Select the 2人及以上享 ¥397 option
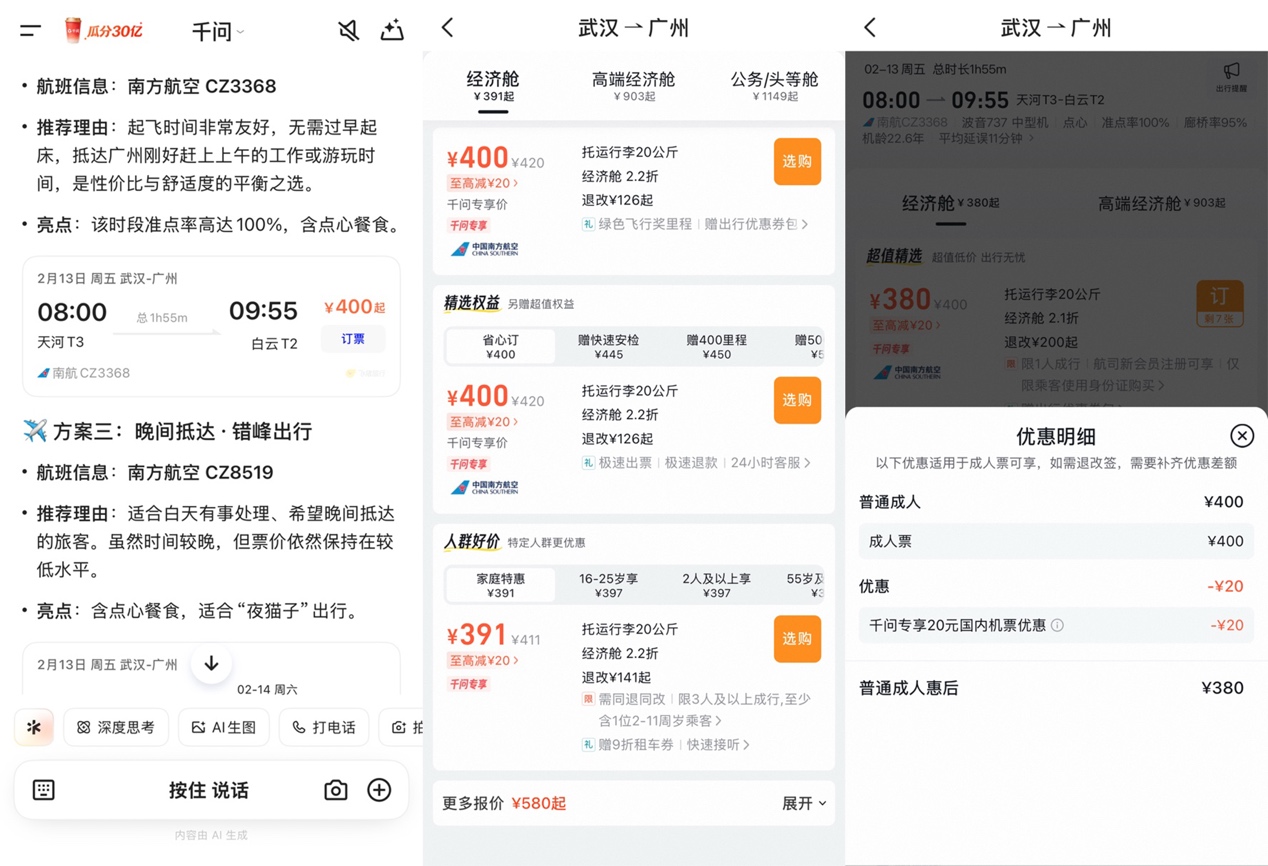The width and height of the screenshot is (1268, 866). [x=717, y=585]
